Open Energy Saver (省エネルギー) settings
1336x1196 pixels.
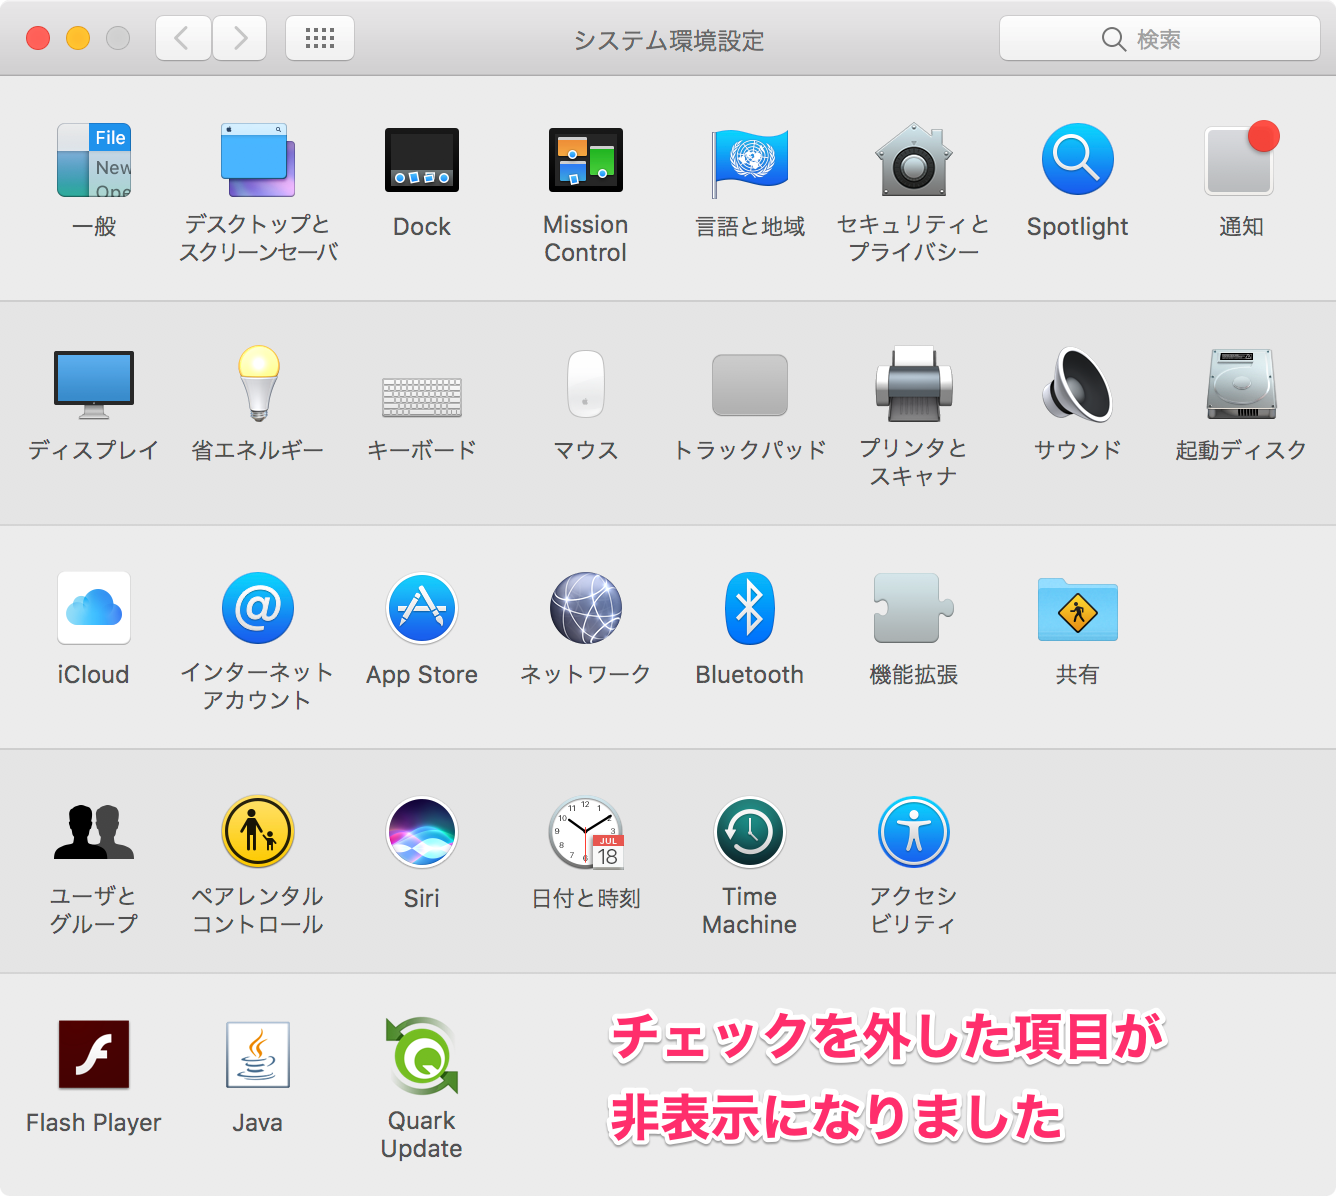click(x=258, y=385)
